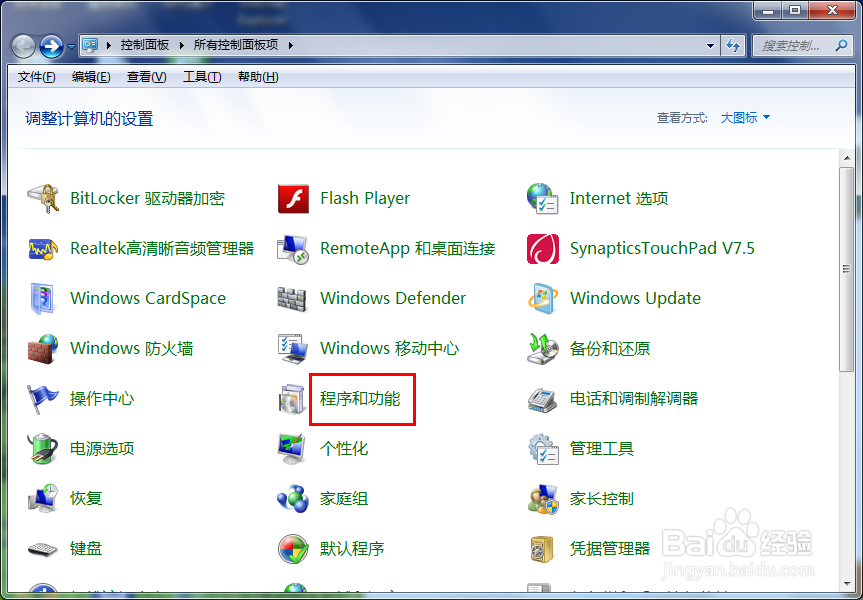
Task: Open the recent pages dropdown arrow
Action: [x=71, y=47]
